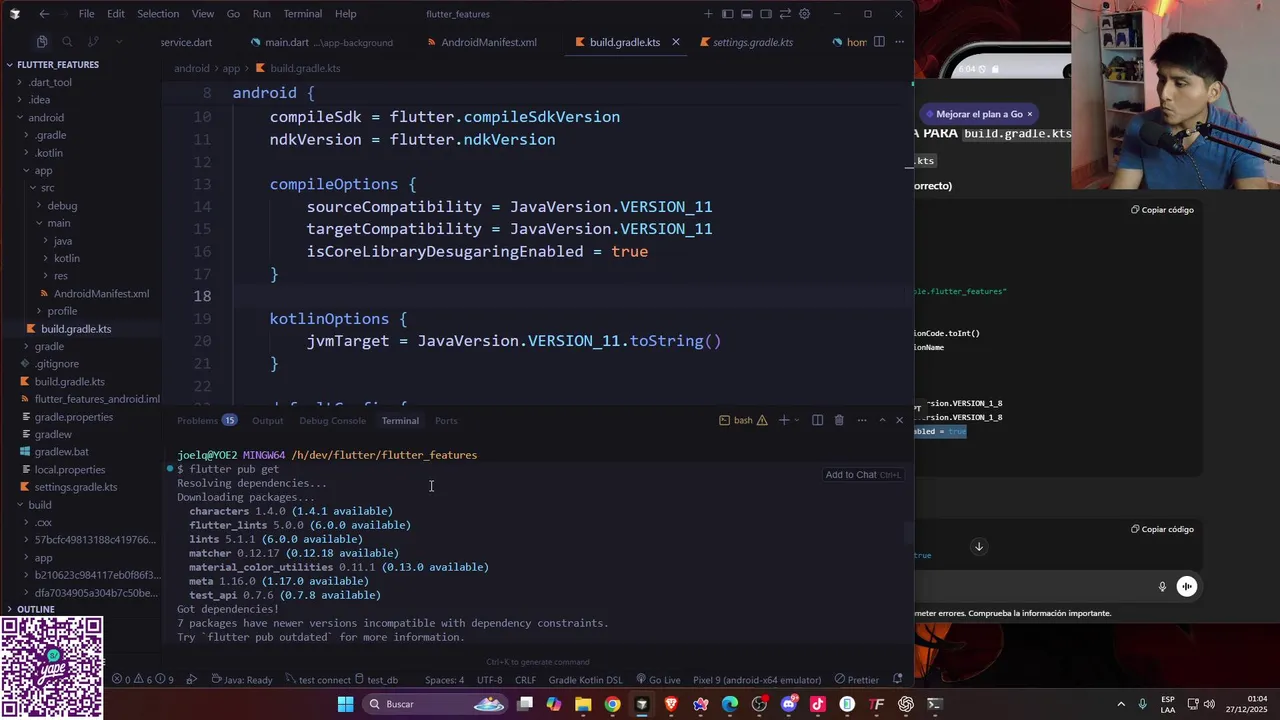Open AndroidManifest.xml in file tree
The image size is (1280, 720).
pyautogui.click(x=101, y=294)
